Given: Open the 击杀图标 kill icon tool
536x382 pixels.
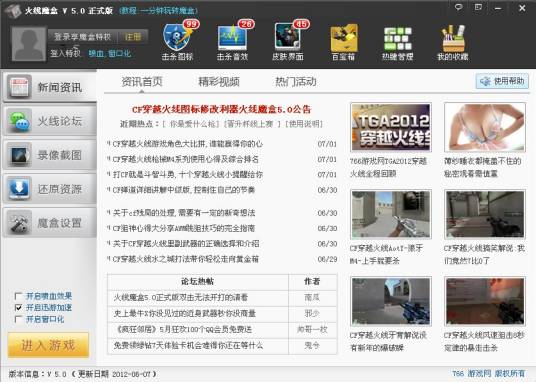Looking at the screenshot, I should pyautogui.click(x=178, y=41).
